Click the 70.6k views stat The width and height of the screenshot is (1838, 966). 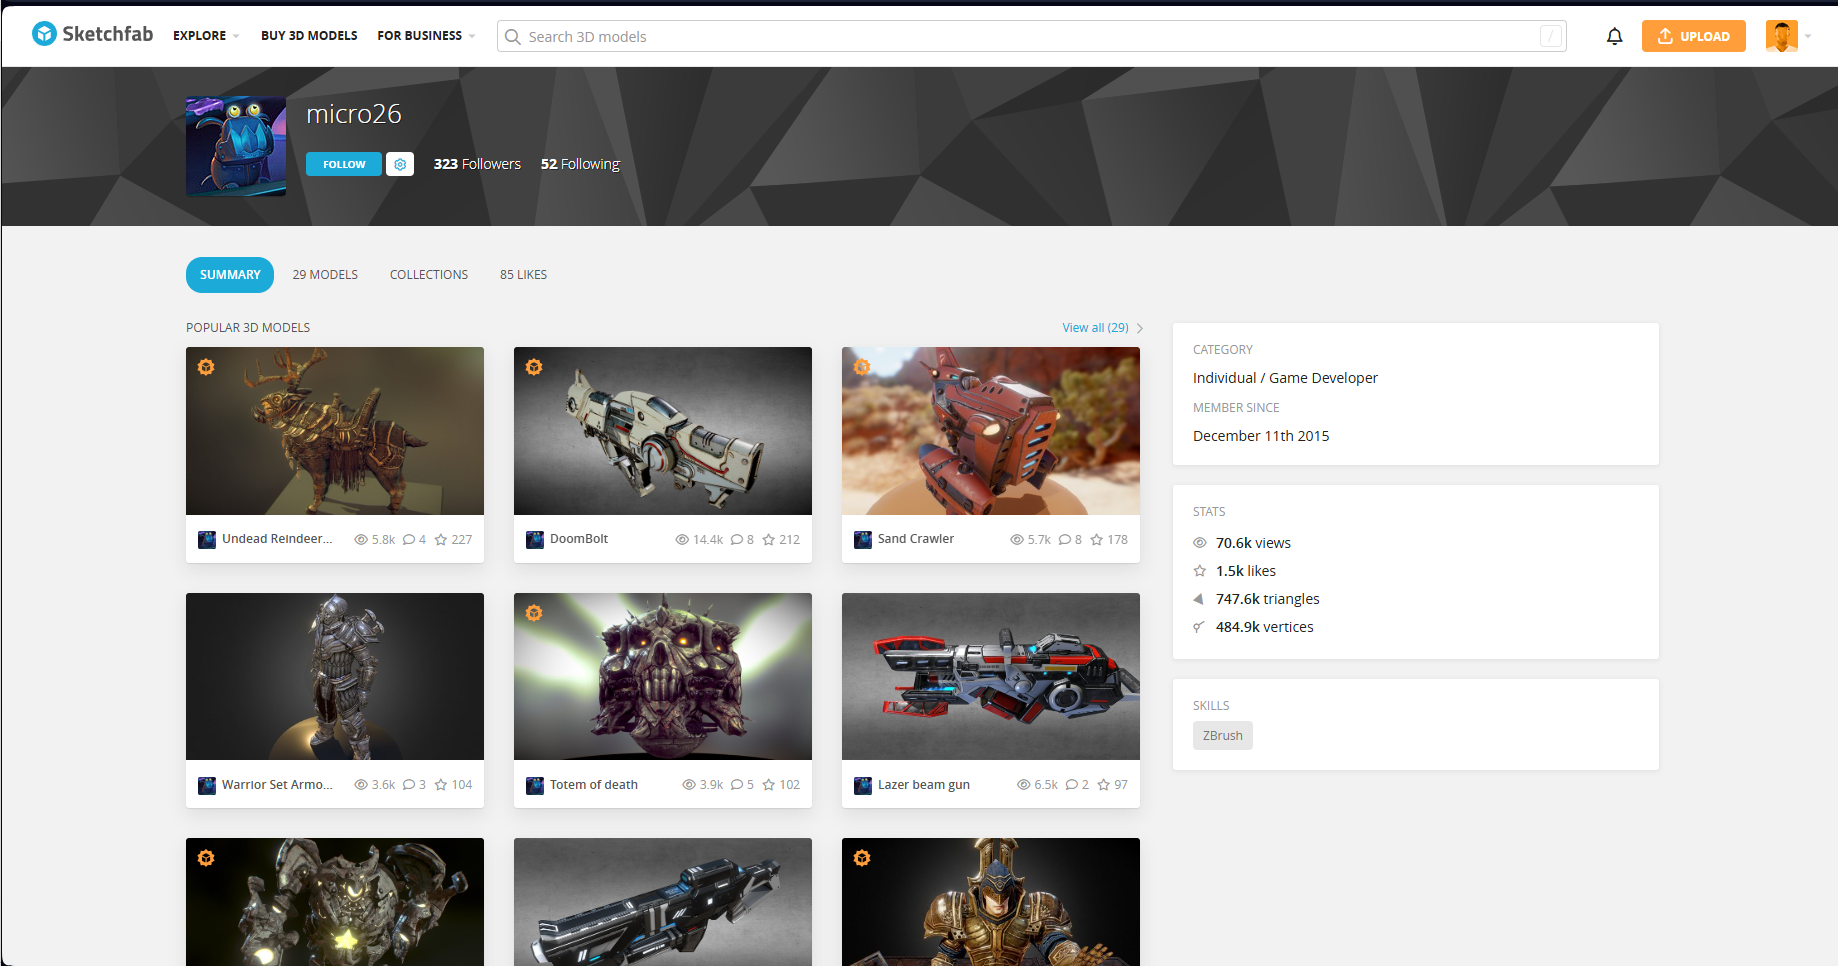point(1253,543)
